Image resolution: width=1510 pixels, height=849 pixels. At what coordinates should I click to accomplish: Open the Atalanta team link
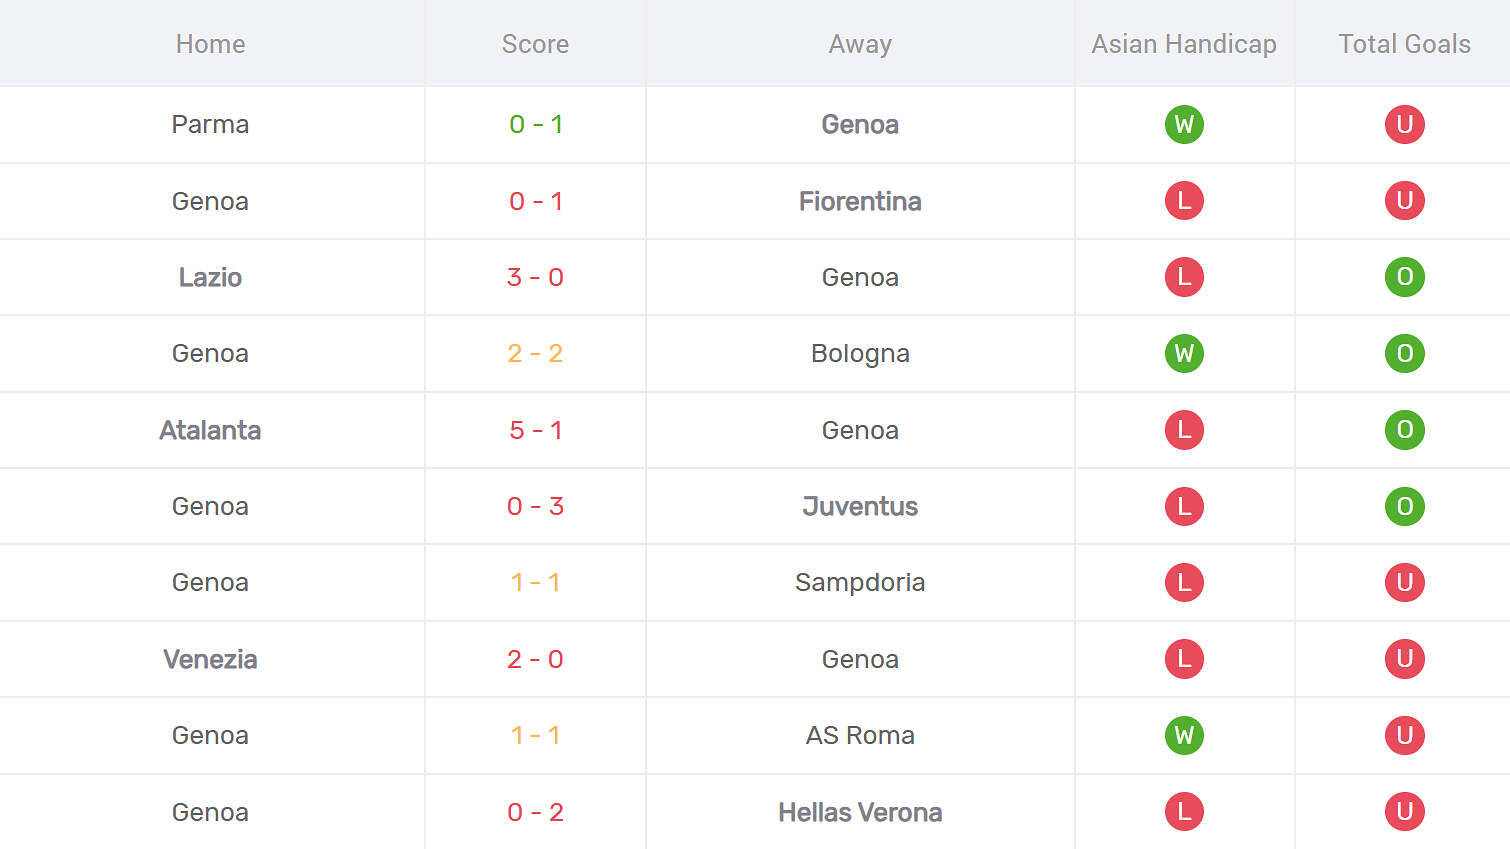210,430
